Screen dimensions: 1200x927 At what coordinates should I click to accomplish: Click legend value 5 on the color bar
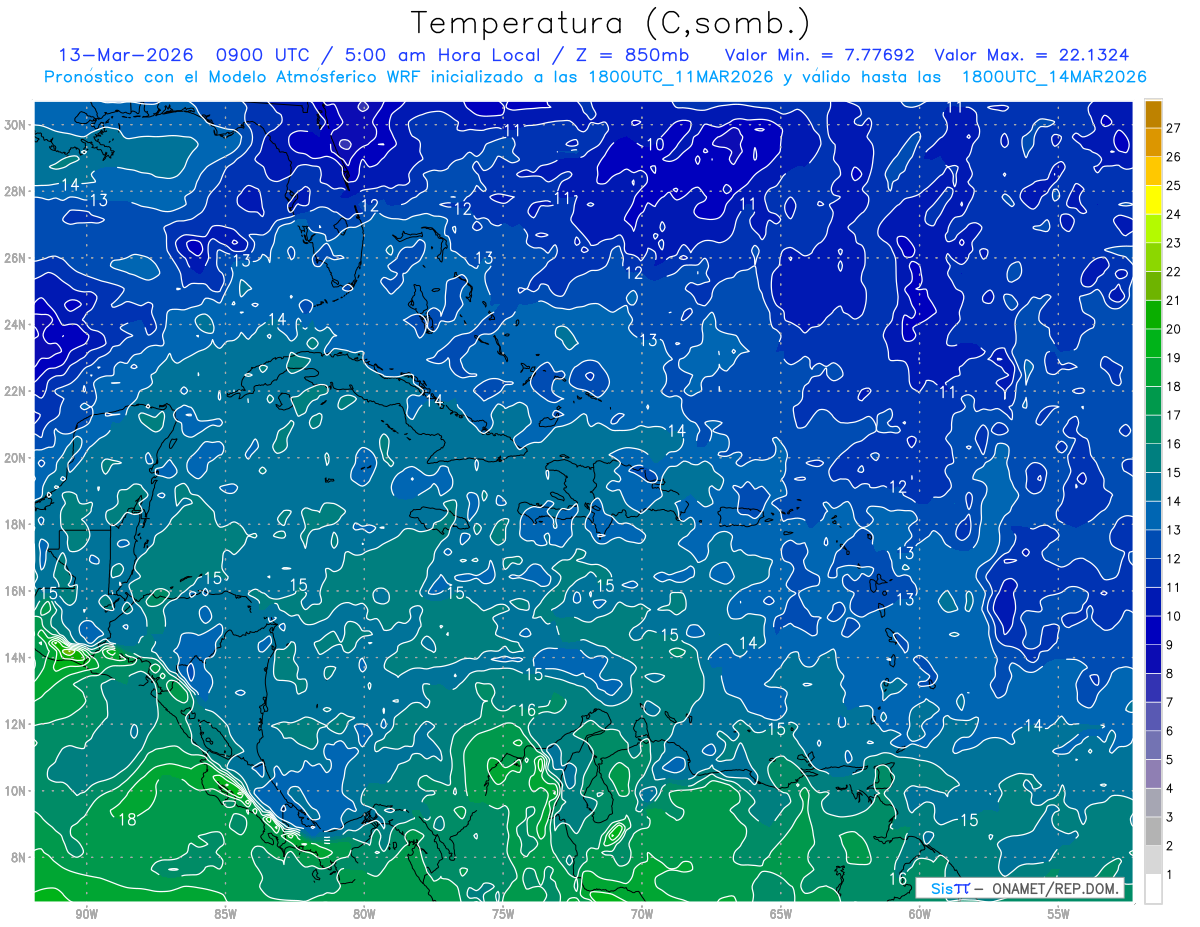point(1170,760)
